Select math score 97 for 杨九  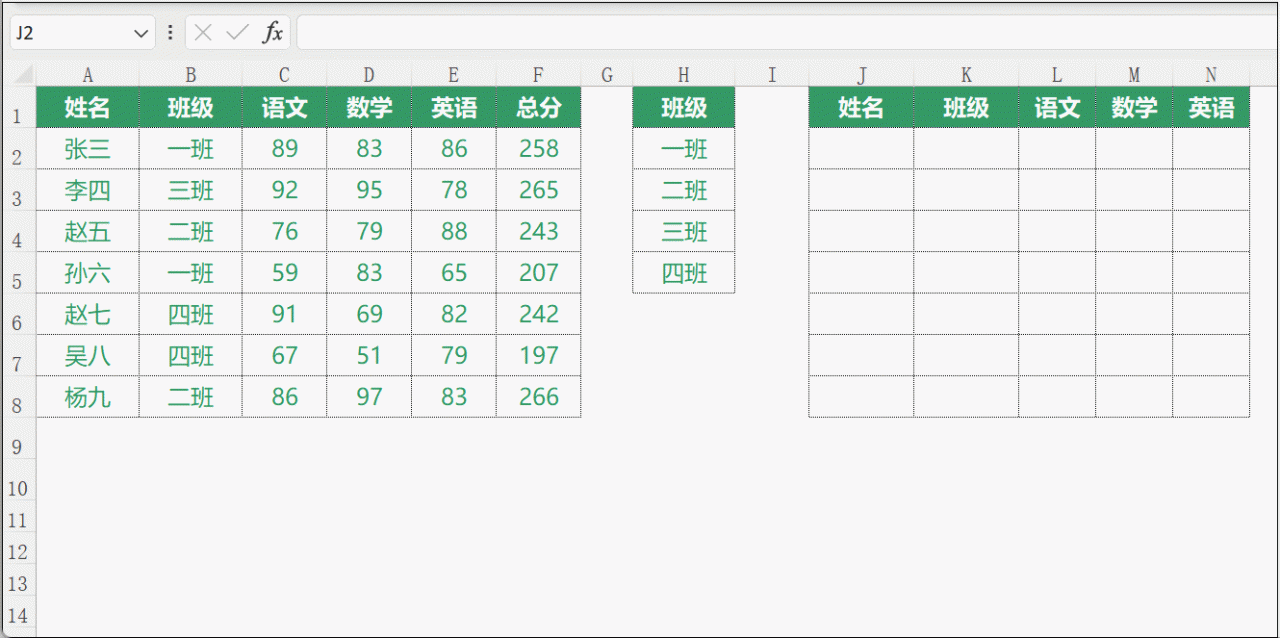coord(369,397)
